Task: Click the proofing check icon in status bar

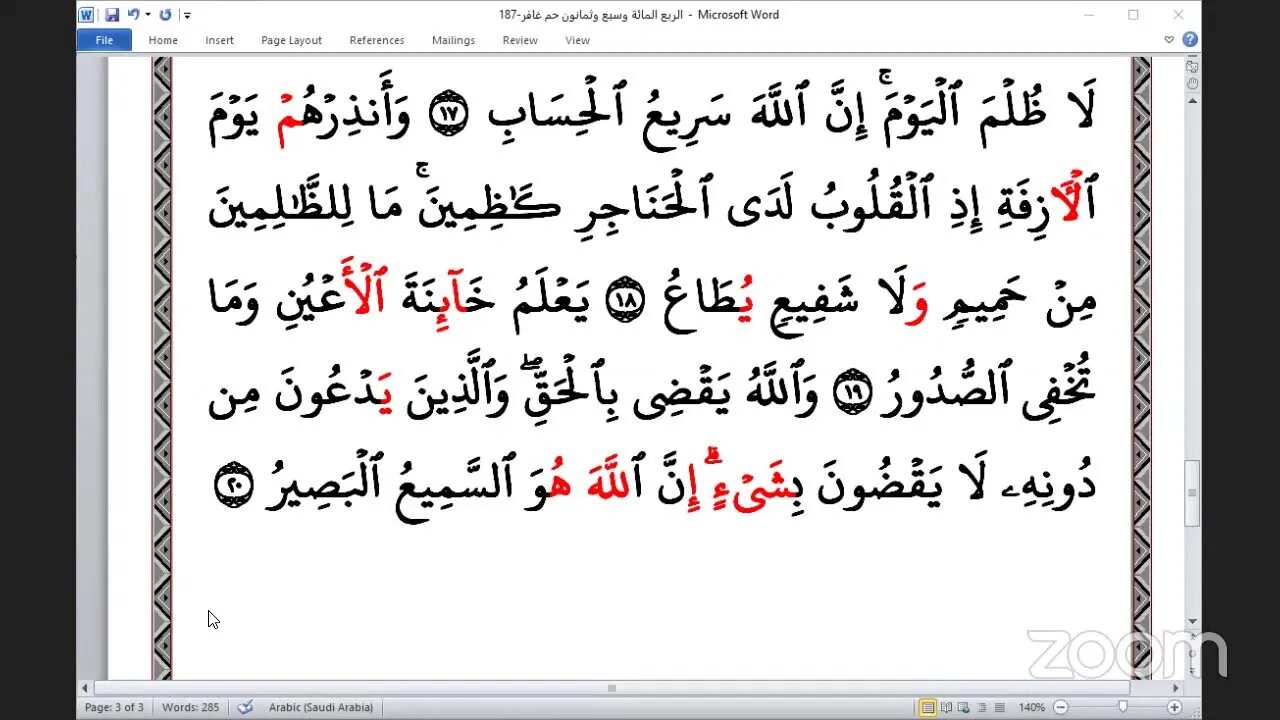Action: pyautogui.click(x=245, y=707)
